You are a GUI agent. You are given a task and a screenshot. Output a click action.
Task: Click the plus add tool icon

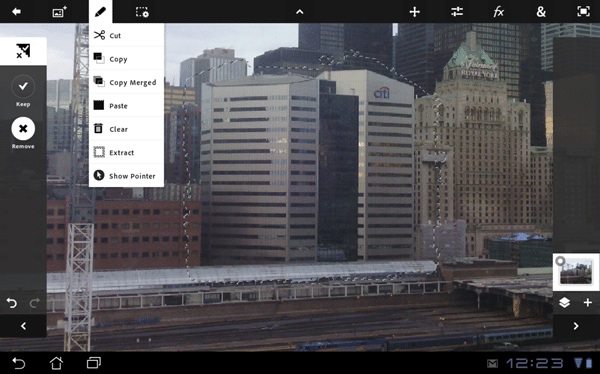tap(414, 12)
